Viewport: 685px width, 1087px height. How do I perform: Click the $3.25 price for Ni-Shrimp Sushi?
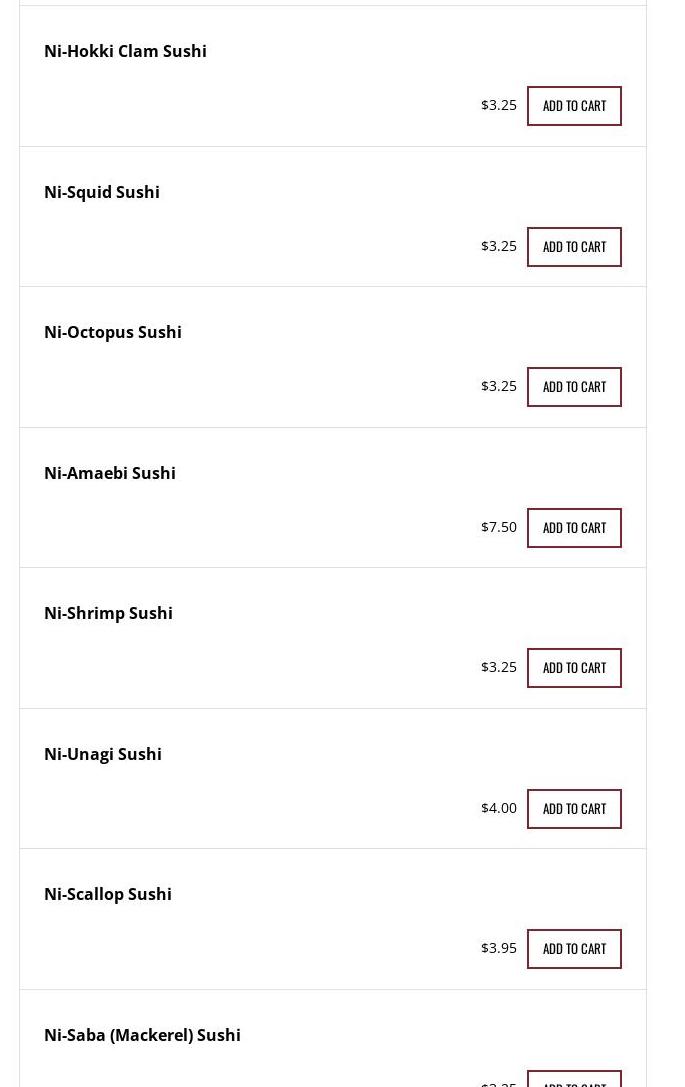pyautogui.click(x=499, y=667)
